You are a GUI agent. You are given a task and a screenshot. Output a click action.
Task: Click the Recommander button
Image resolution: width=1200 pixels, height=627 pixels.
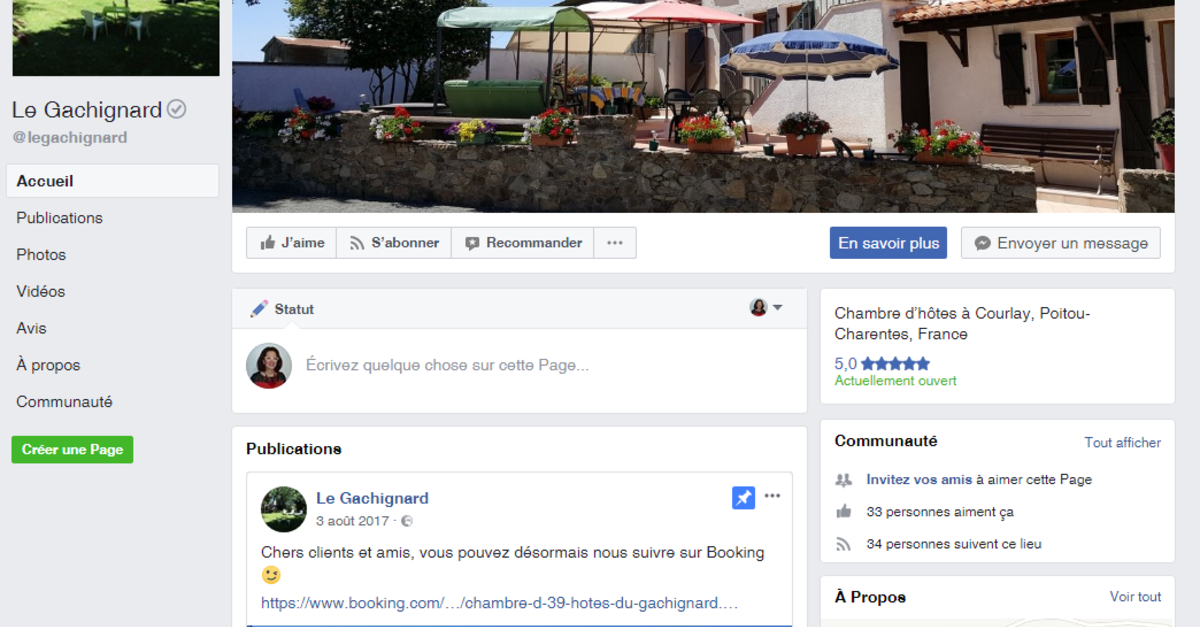point(523,243)
